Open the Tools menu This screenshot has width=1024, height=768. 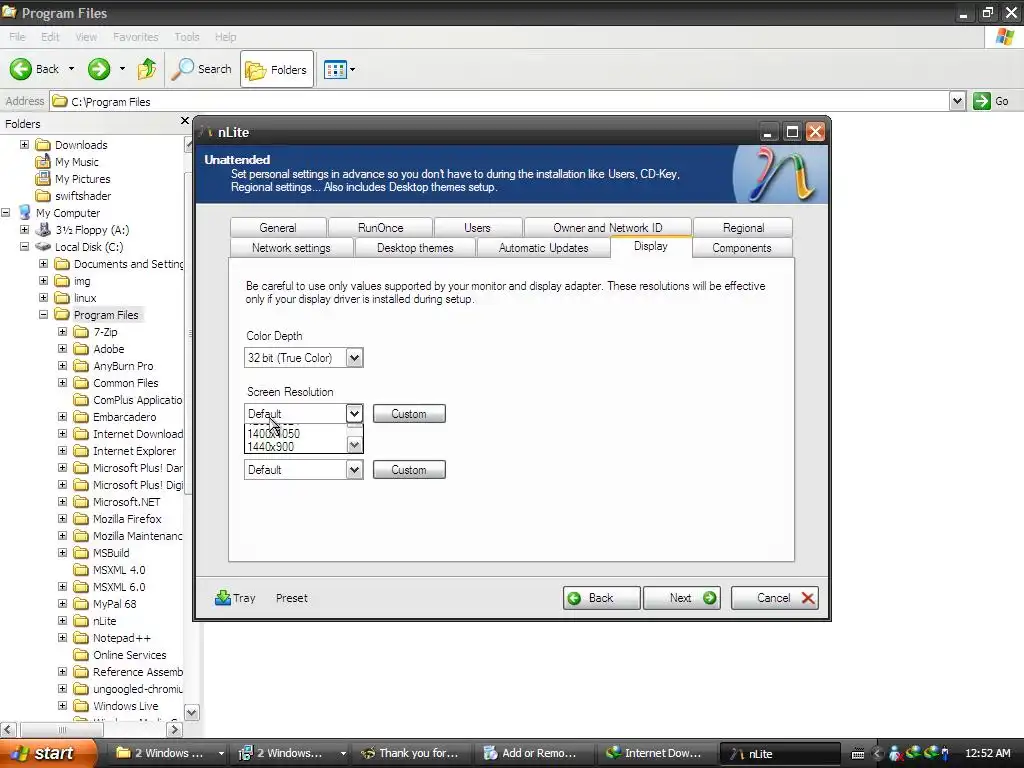coord(187,37)
